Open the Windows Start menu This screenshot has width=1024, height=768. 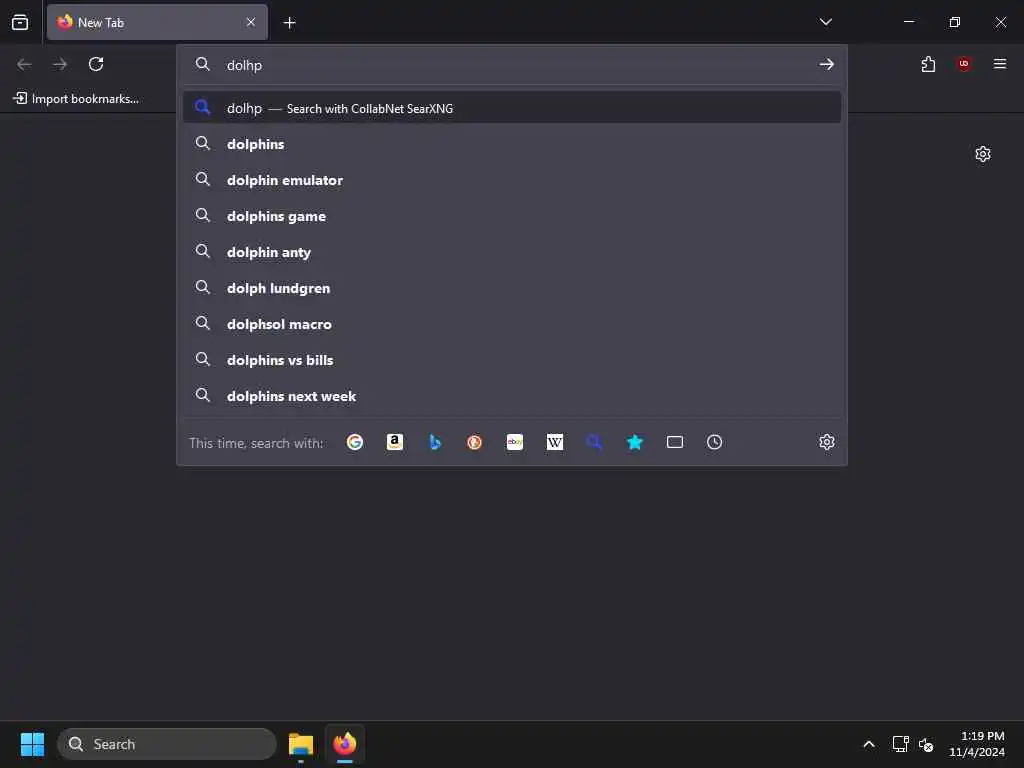pos(32,744)
